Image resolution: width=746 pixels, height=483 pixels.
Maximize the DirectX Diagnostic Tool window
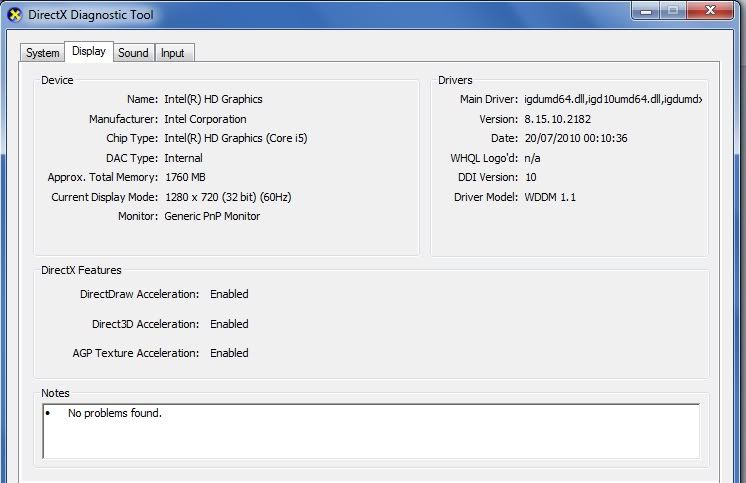(x=673, y=10)
